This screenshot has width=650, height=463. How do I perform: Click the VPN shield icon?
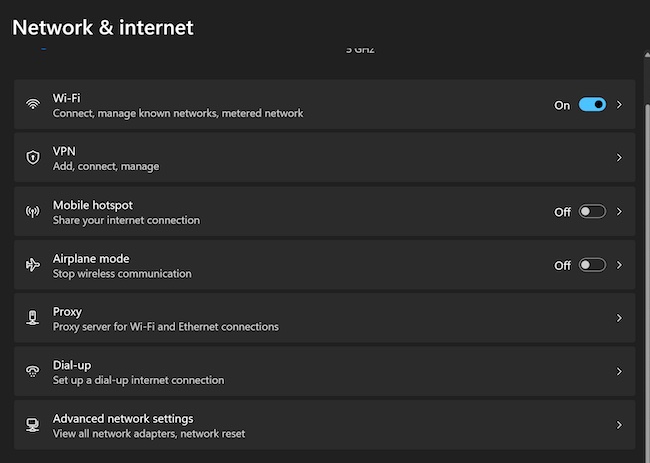(33, 158)
